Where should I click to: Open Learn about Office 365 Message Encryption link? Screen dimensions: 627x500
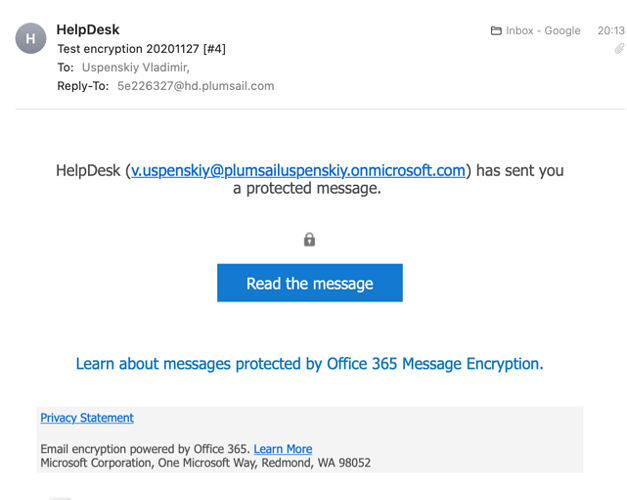tap(310, 364)
